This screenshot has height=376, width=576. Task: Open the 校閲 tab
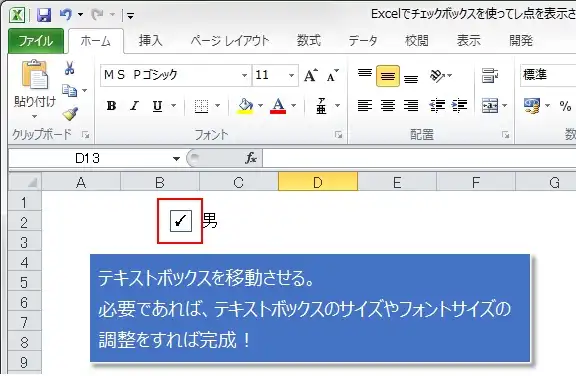pos(417,40)
